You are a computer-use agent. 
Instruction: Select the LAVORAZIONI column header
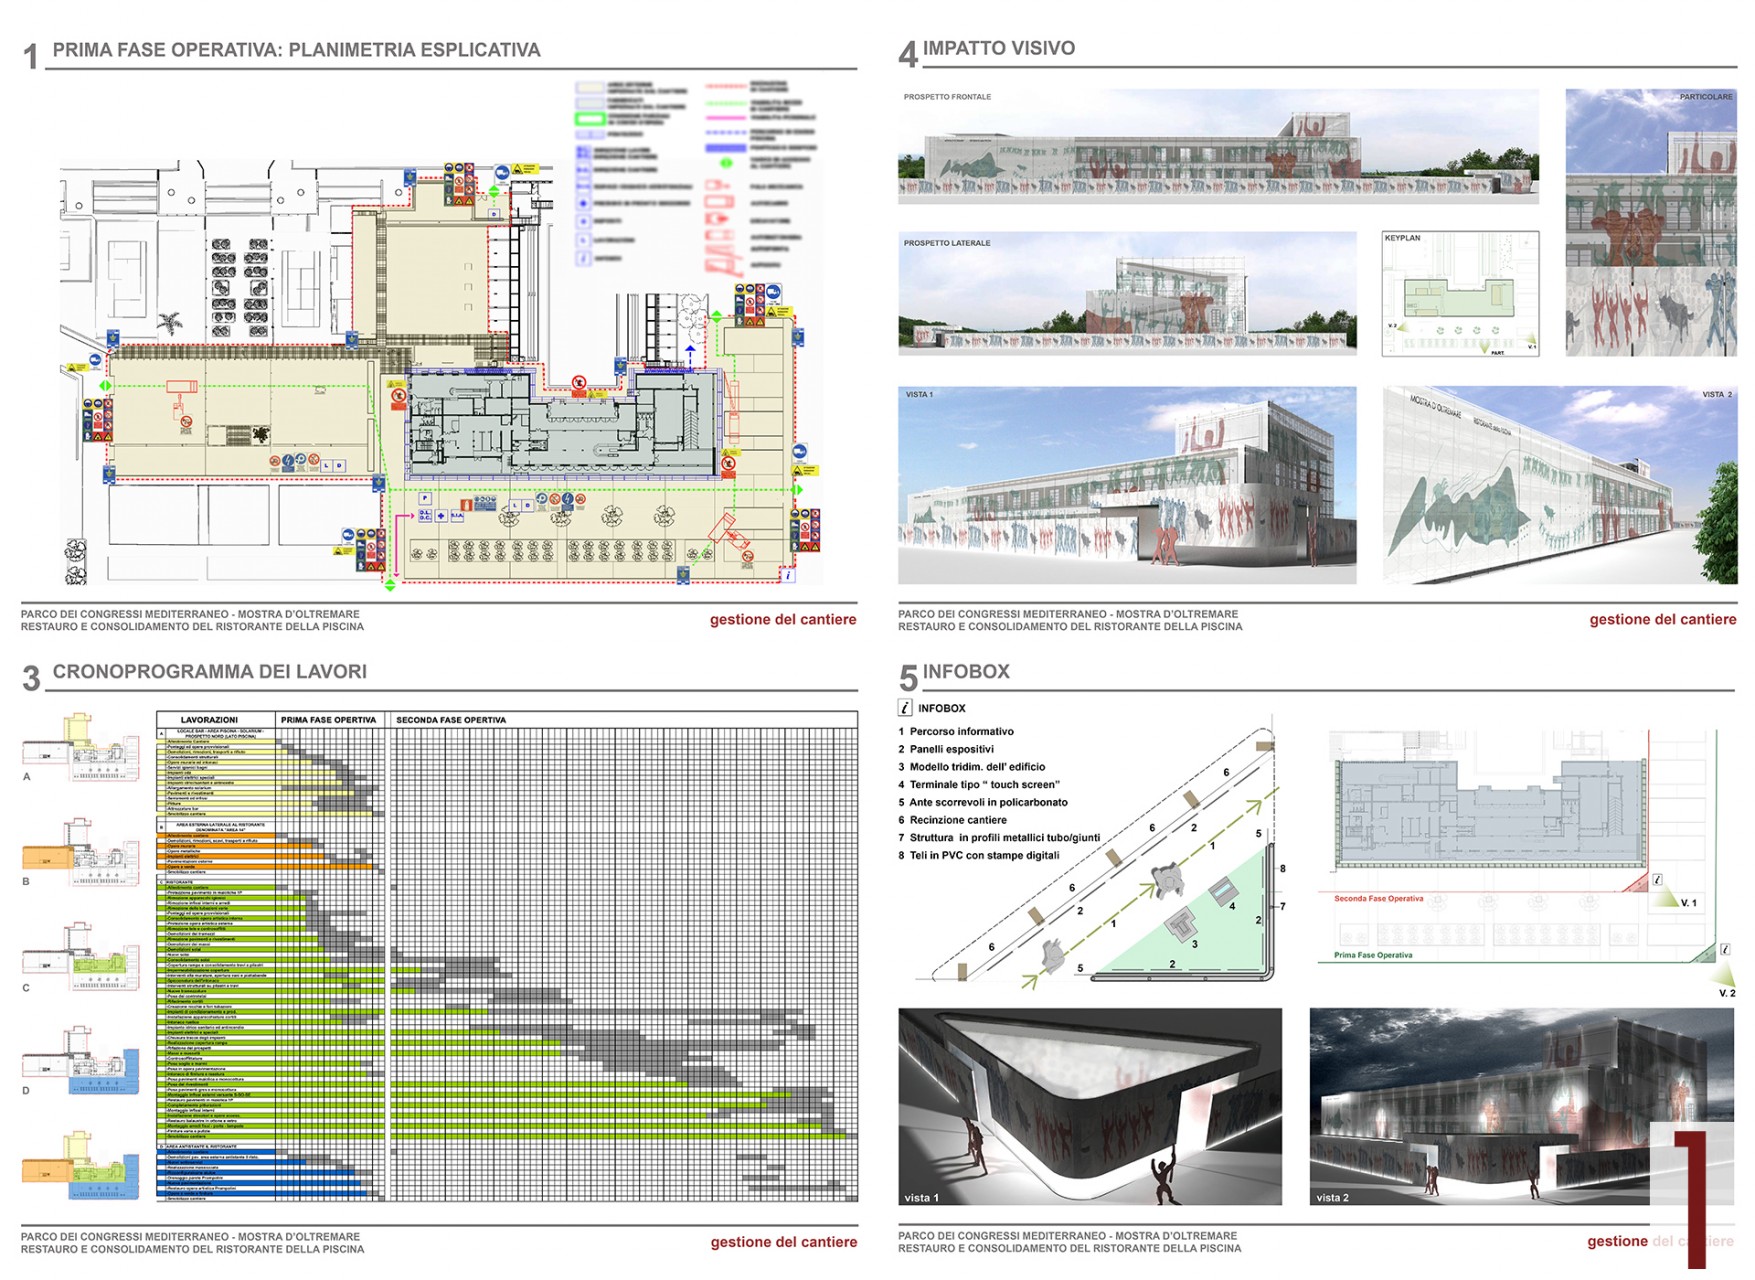pyautogui.click(x=209, y=720)
